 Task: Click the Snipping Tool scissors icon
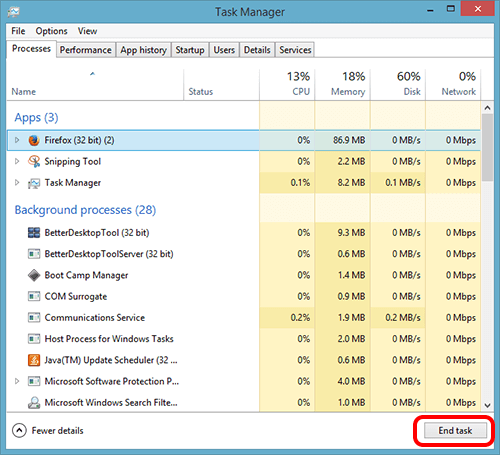tap(34, 162)
